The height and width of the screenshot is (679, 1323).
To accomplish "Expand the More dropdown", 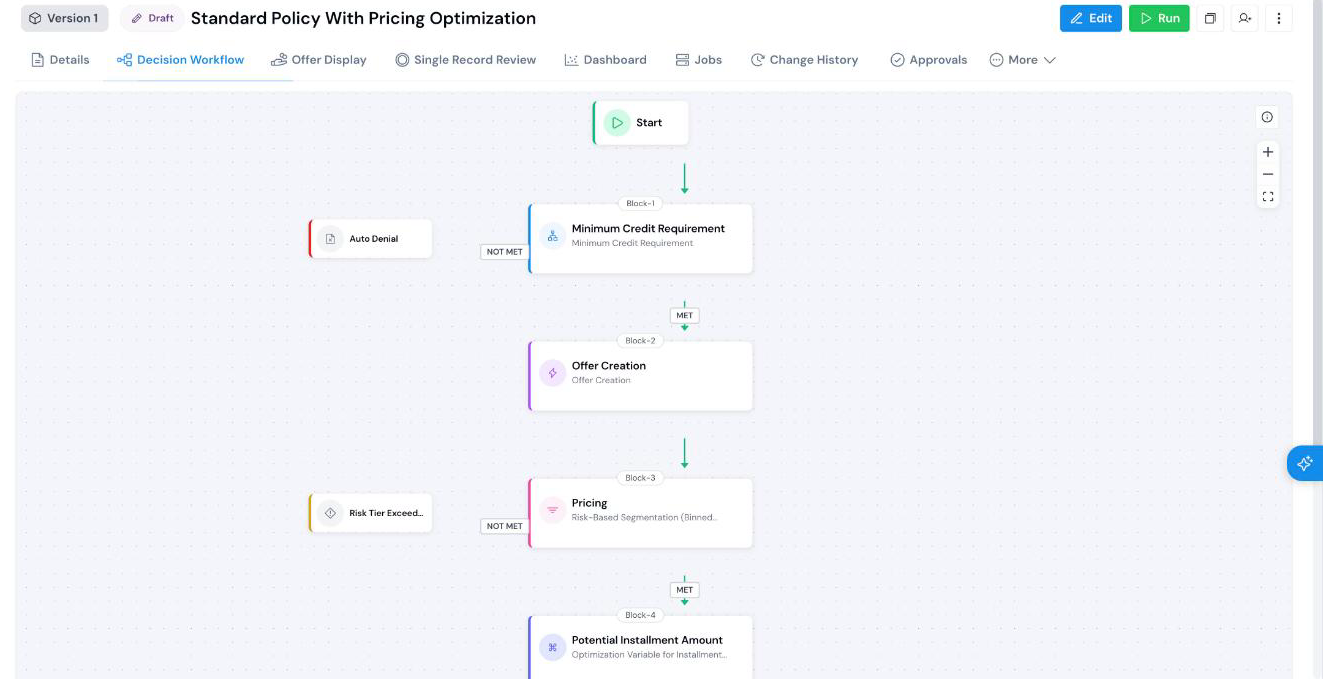I will pyautogui.click(x=1022, y=60).
